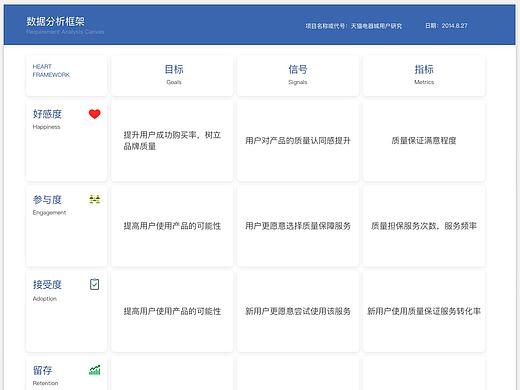The image size is (520, 390).
Task: Click the cell 质量保证满意程度
Action: (424, 140)
